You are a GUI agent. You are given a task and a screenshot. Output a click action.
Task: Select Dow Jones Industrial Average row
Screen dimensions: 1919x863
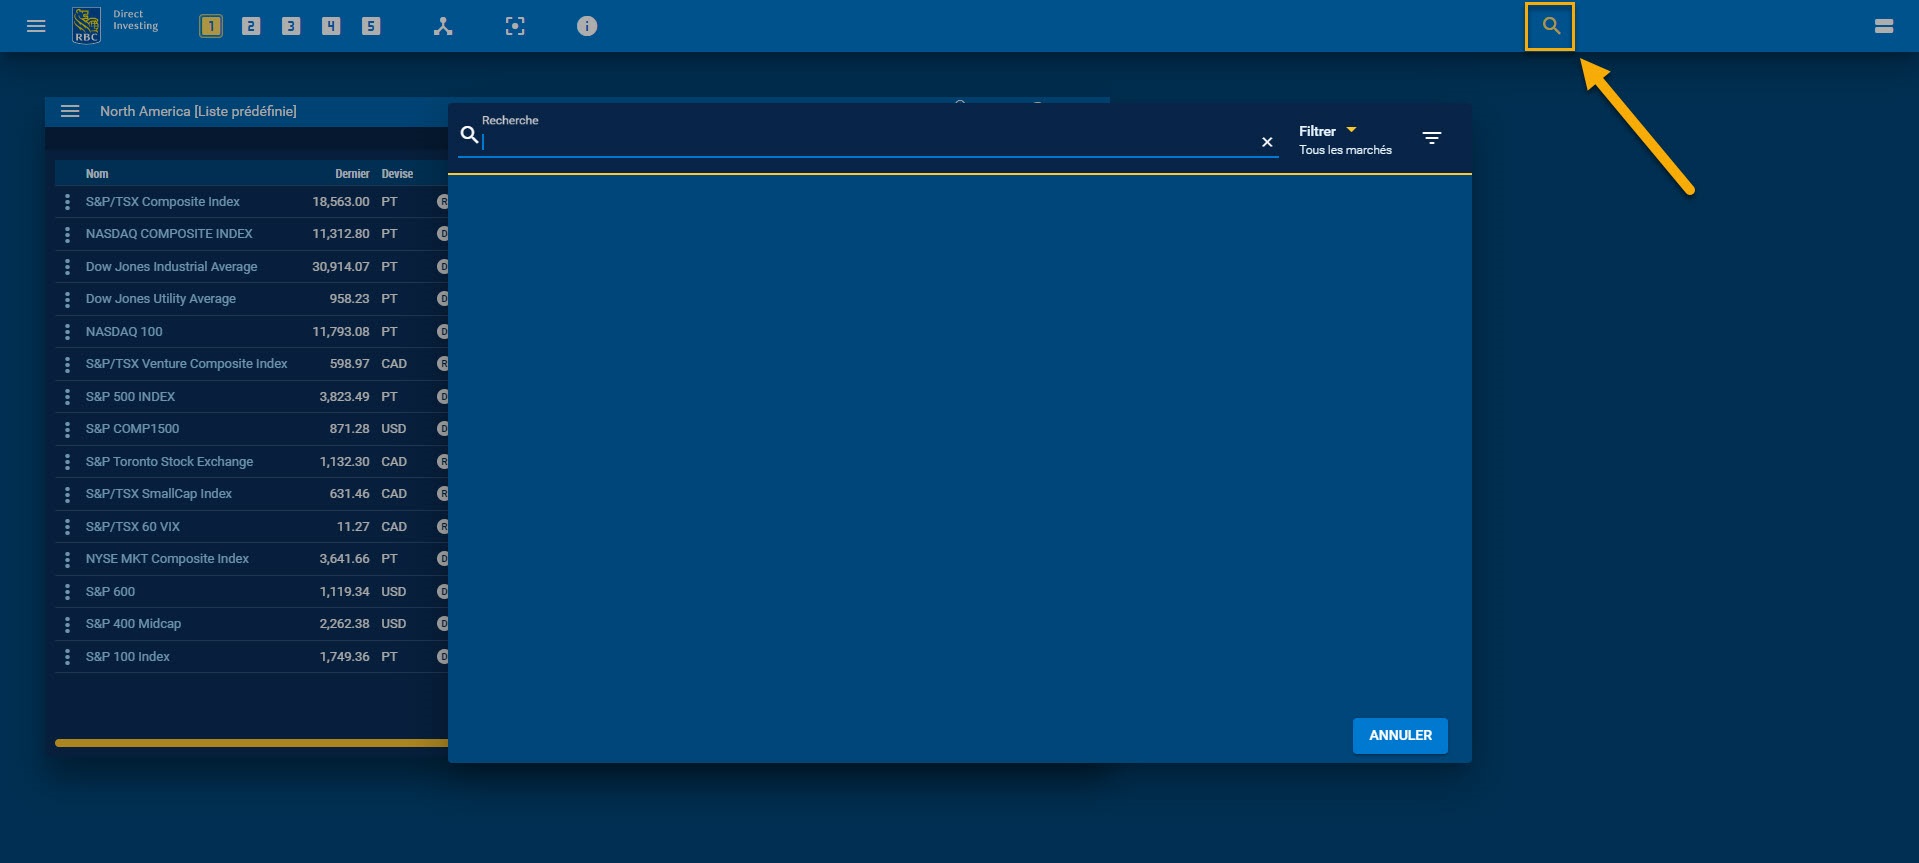171,267
